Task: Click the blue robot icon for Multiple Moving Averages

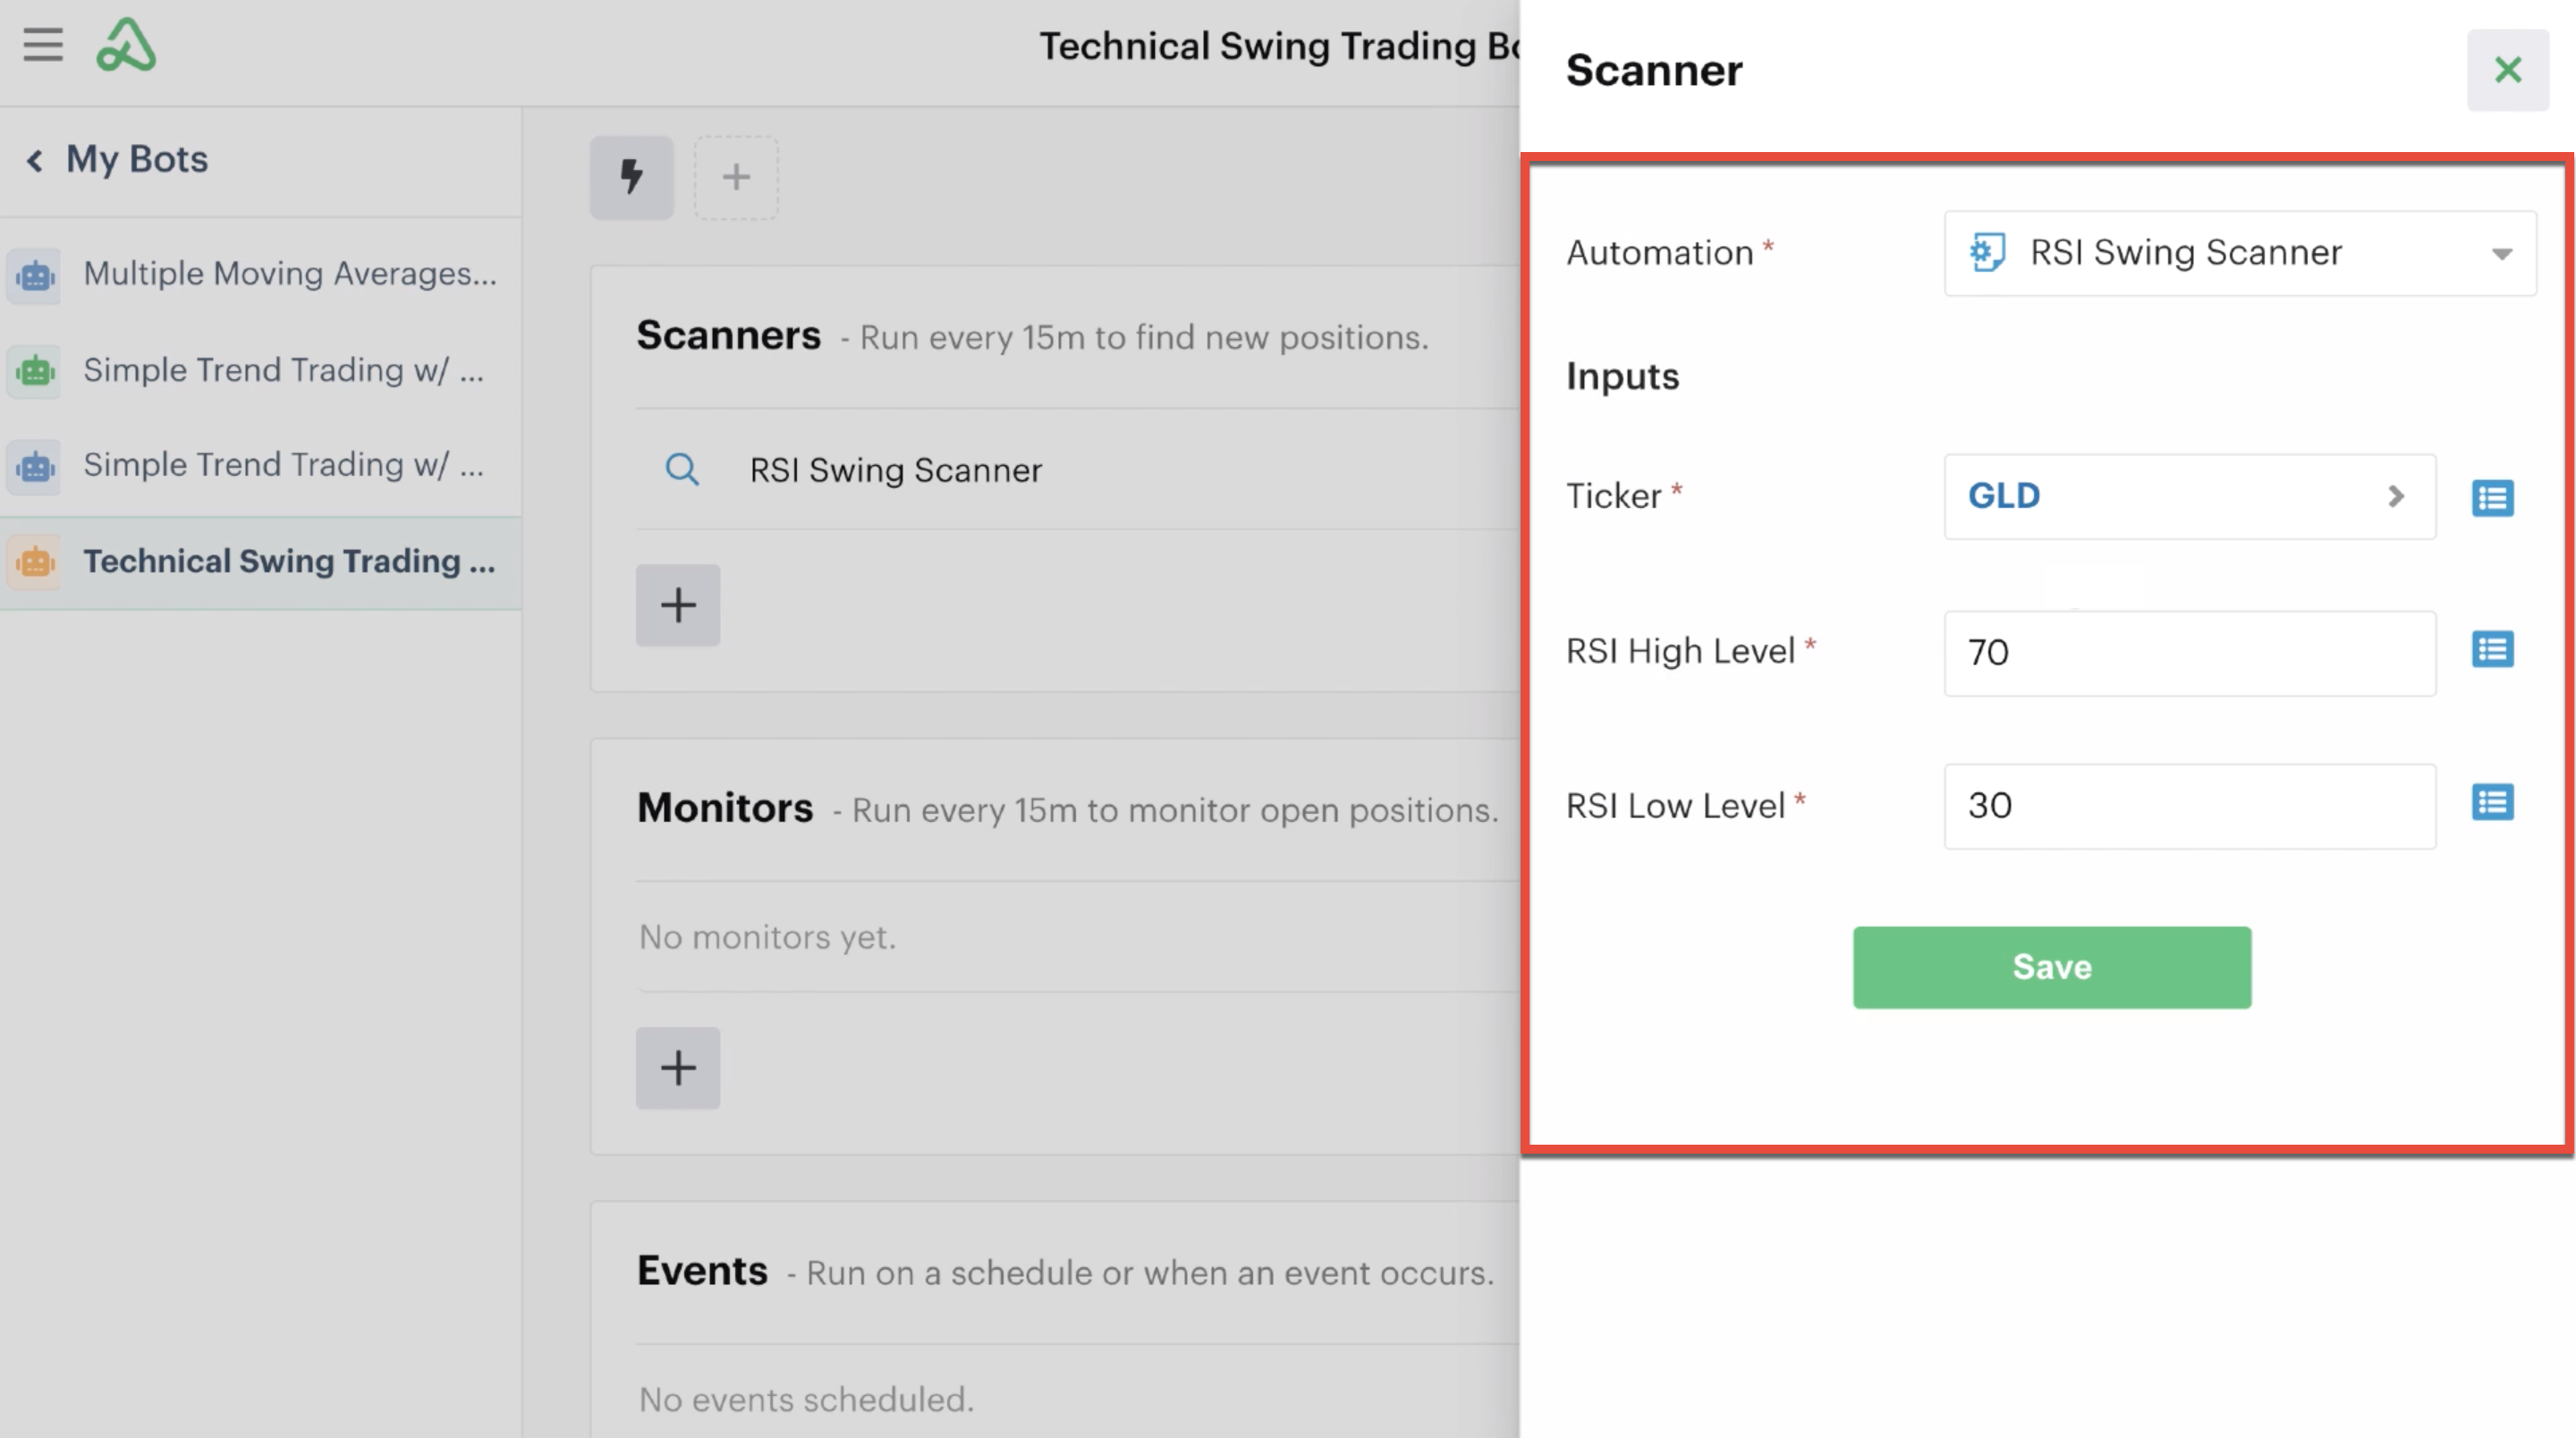Action: click(x=35, y=275)
